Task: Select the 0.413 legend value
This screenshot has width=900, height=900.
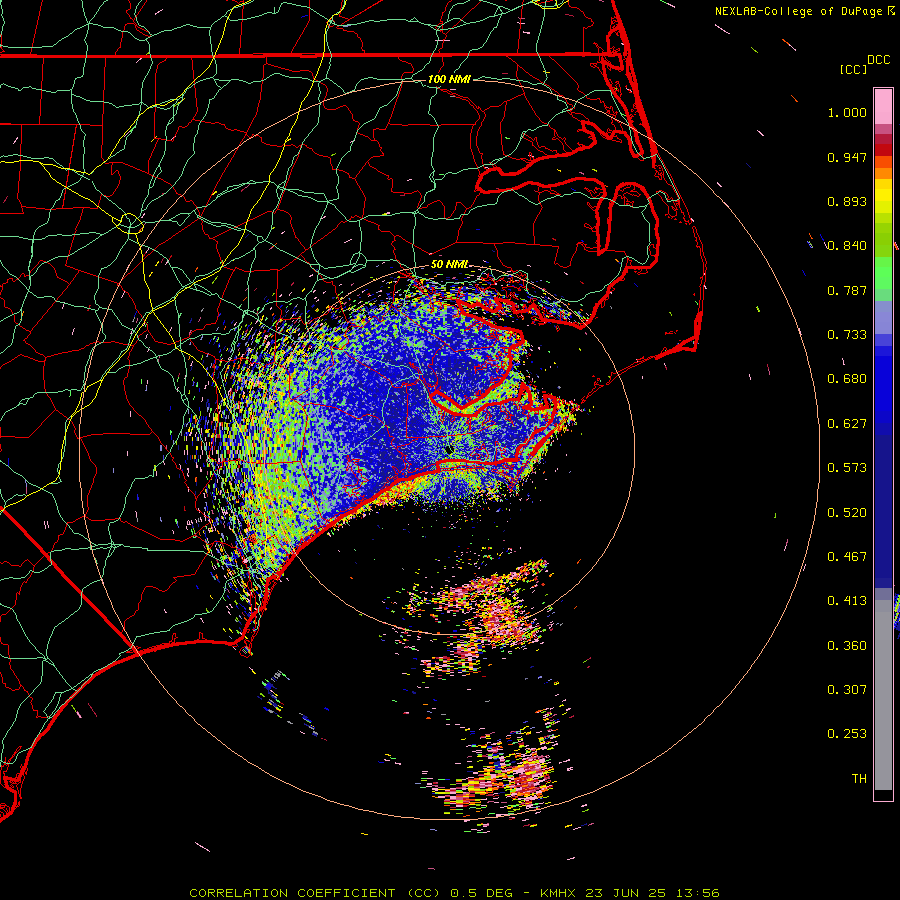Action: pos(847,601)
